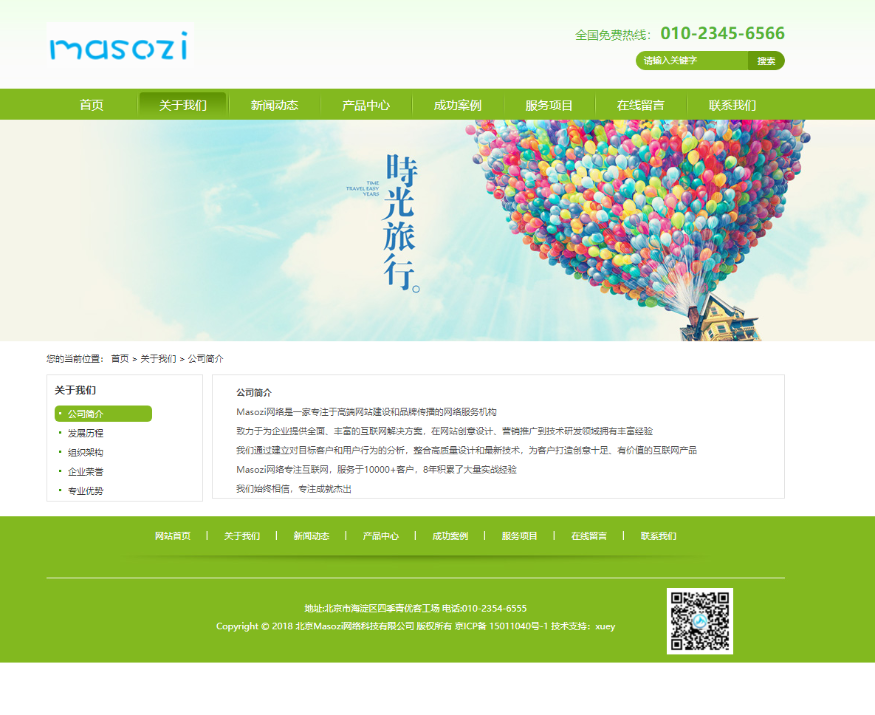875x715 pixels.
Task: Click 成功案例 link in the footer
Action: [x=450, y=536]
